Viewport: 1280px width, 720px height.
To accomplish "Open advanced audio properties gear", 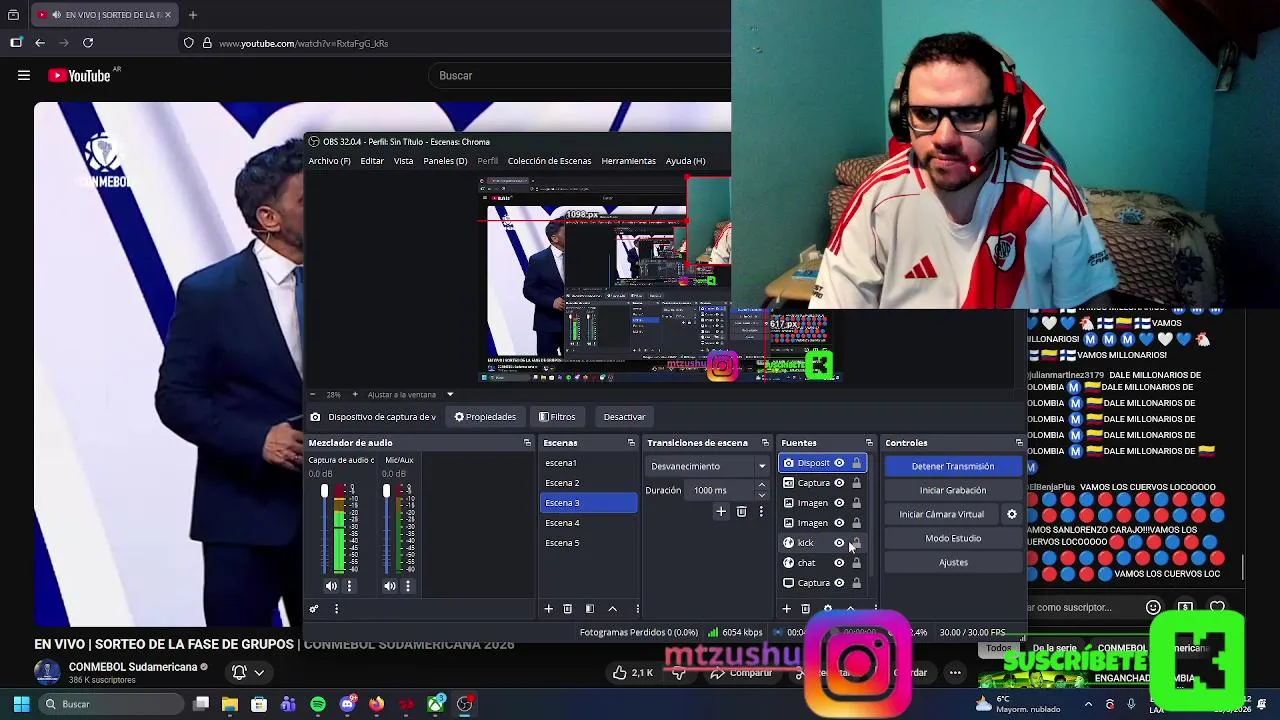I will tap(314, 609).
